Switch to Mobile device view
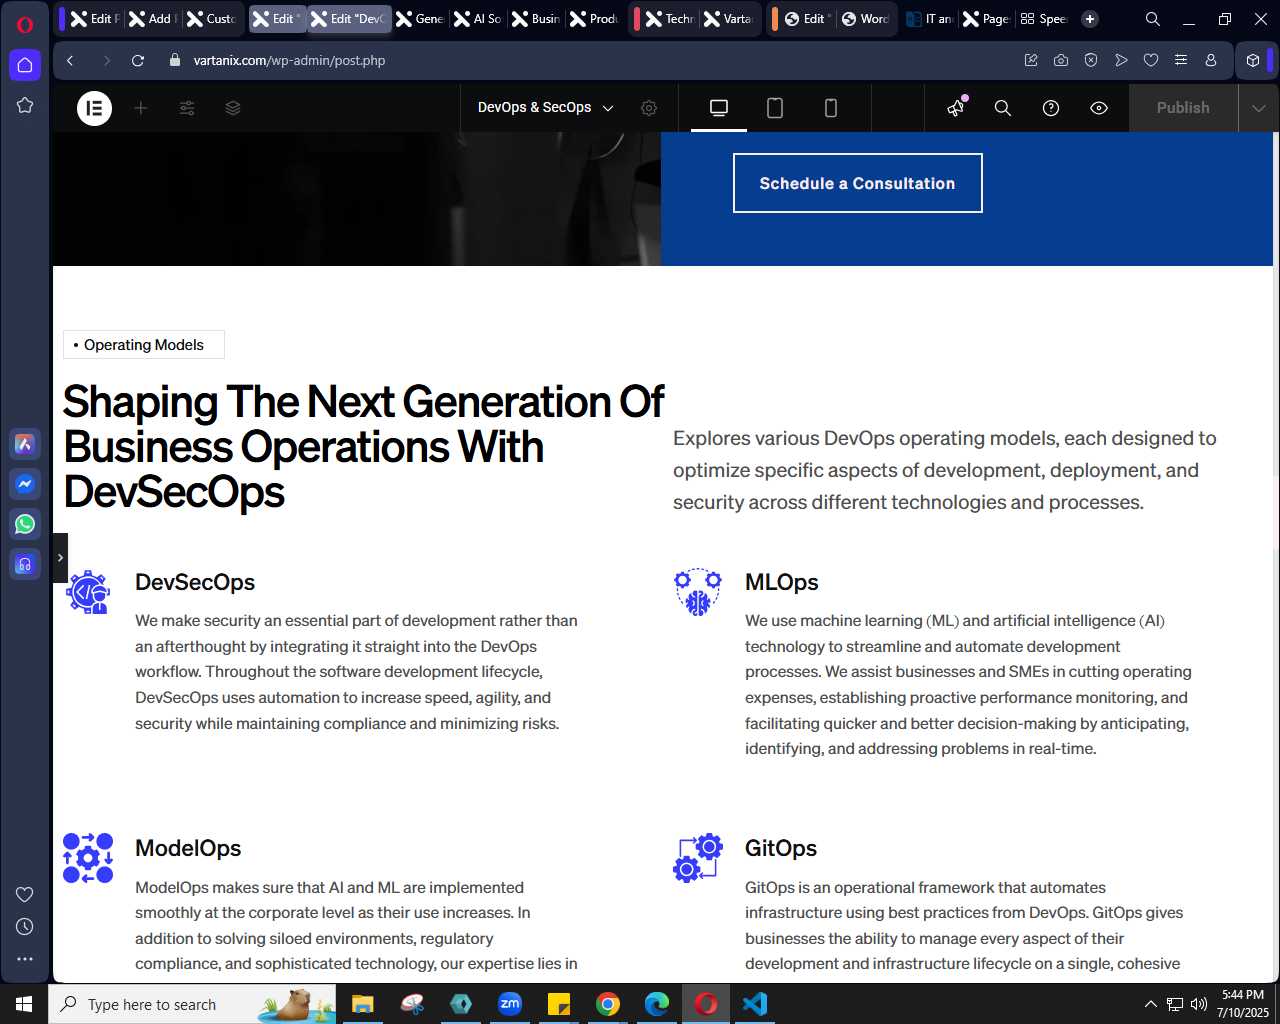The height and width of the screenshot is (1024, 1280). [831, 108]
